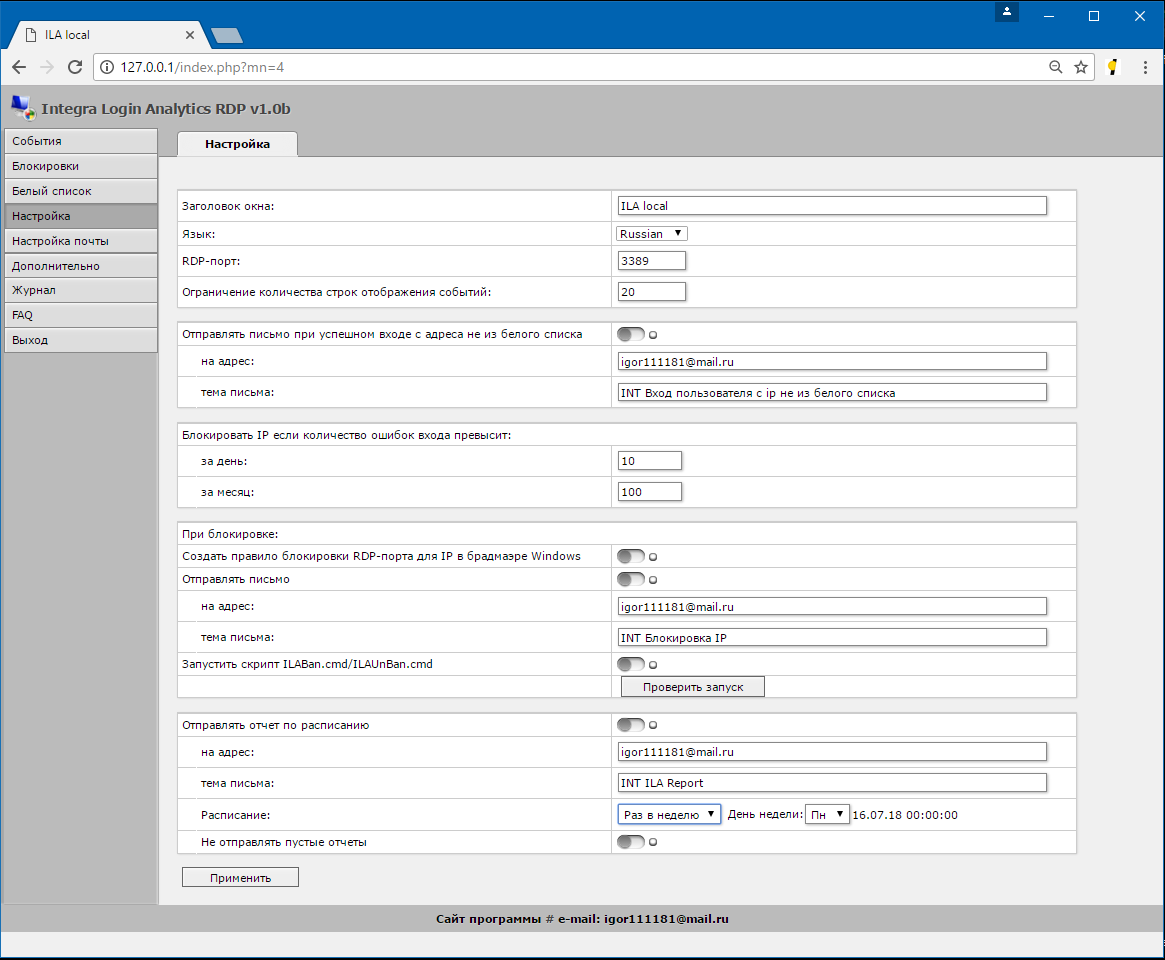
Task: Click the 'При блокировке:' section label
Action: pyautogui.click(x=230, y=533)
